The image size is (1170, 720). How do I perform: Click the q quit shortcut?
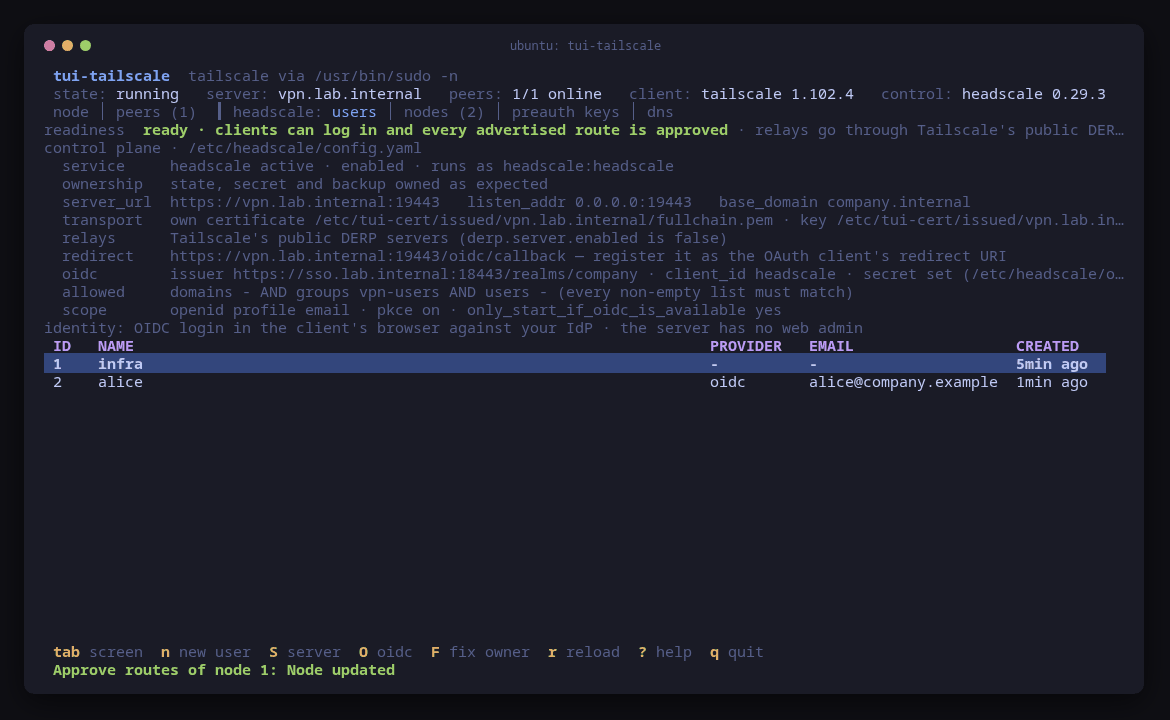pos(736,652)
